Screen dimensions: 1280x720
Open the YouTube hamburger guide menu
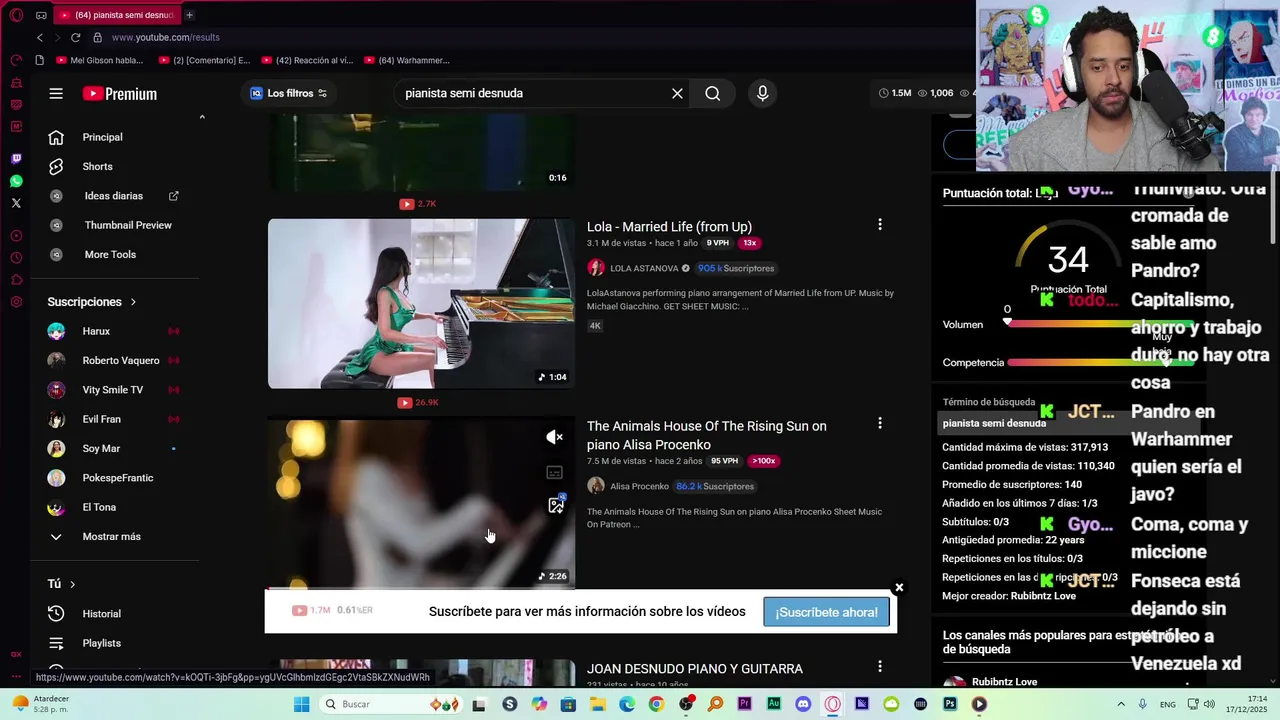[56, 93]
